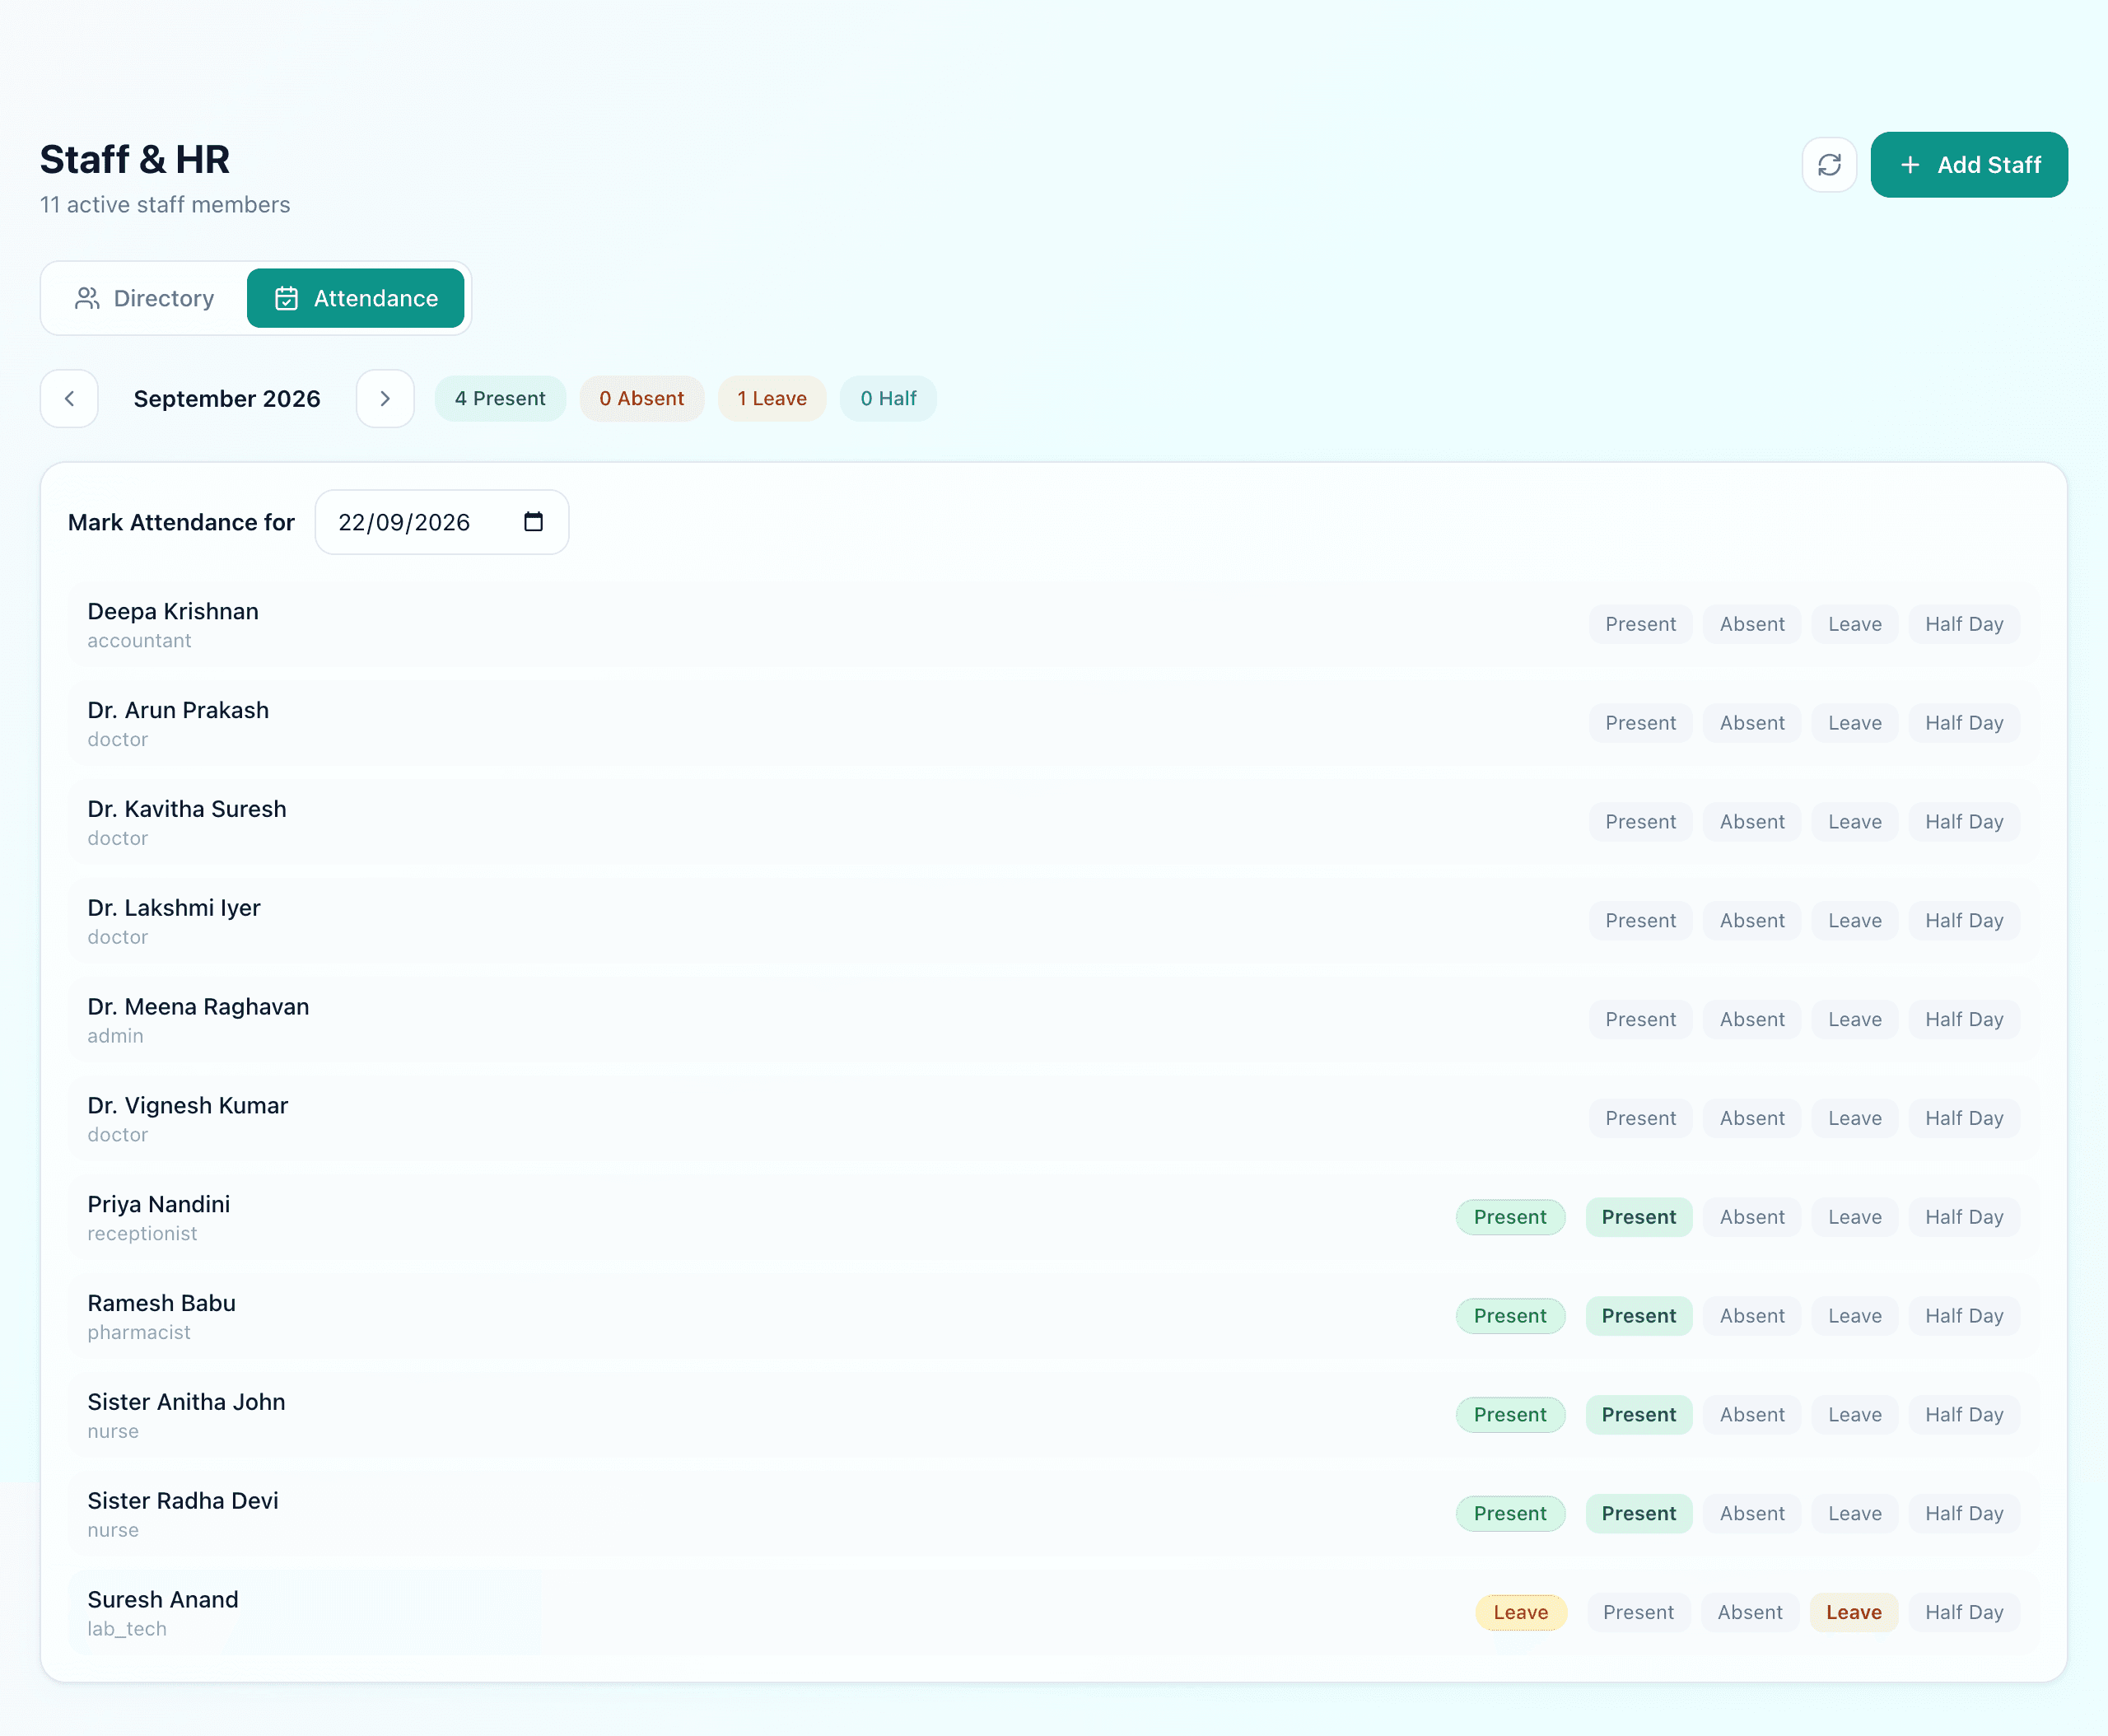Viewport: 2108px width, 1736px height.
Task: Mark Dr. Meena Raghavan as Present
Action: (1640, 1020)
